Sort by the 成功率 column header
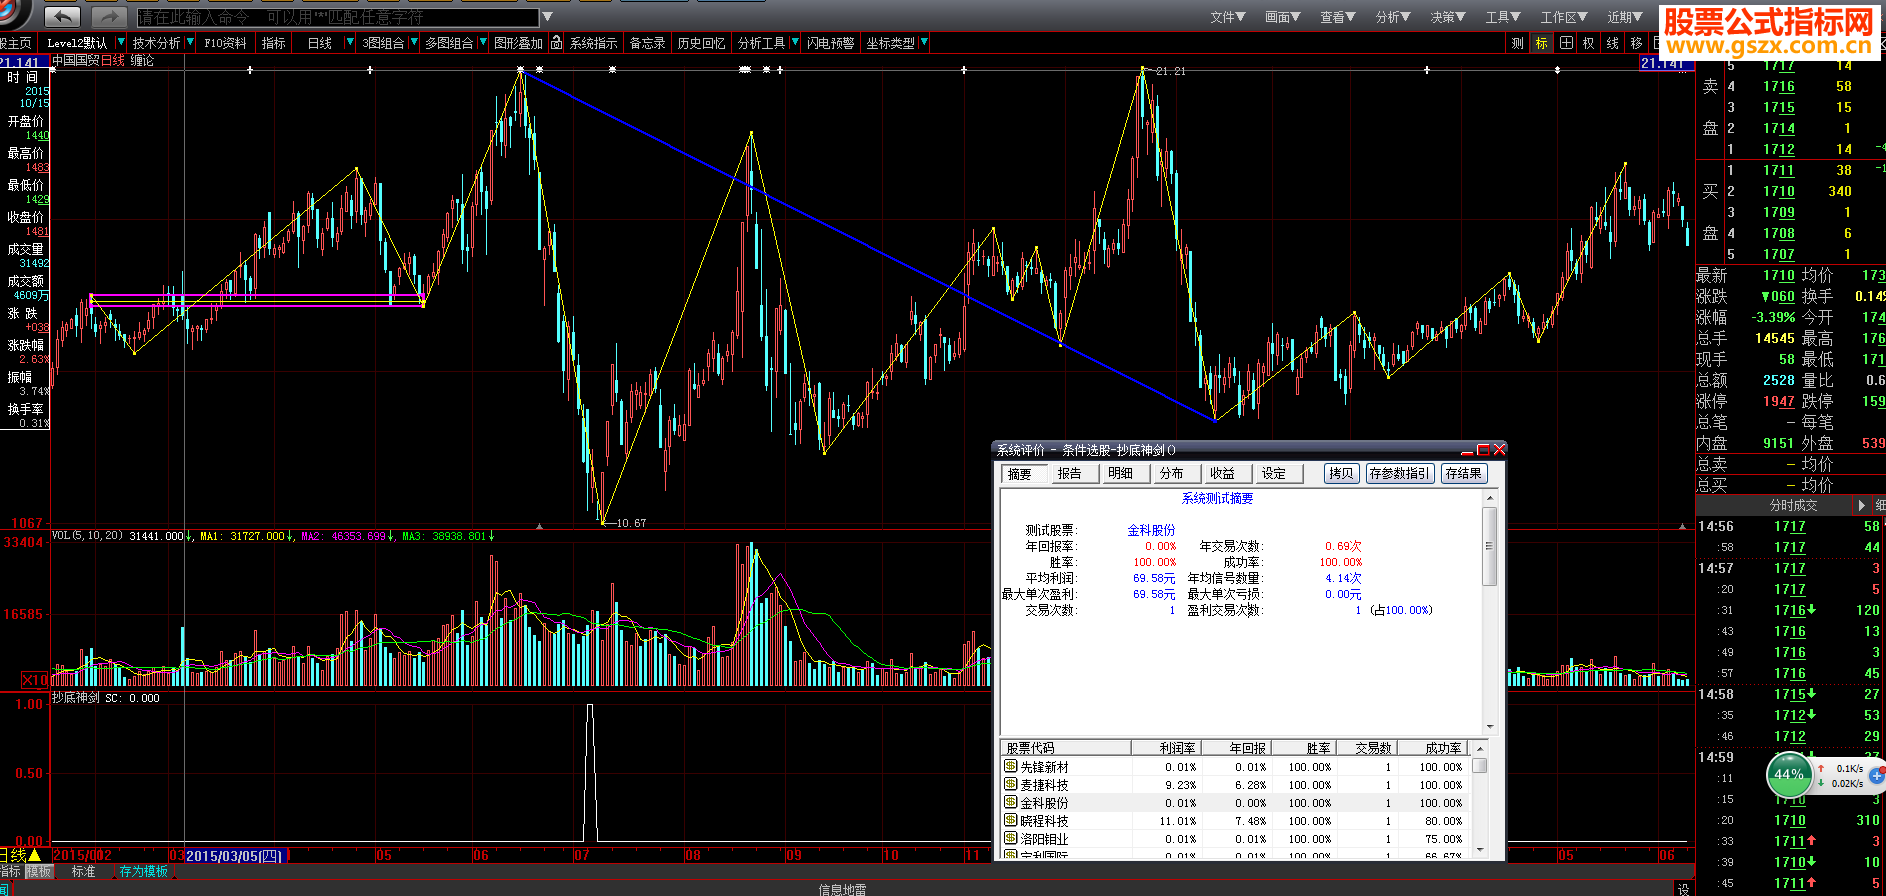Viewport: 1886px width, 896px height. click(1433, 748)
